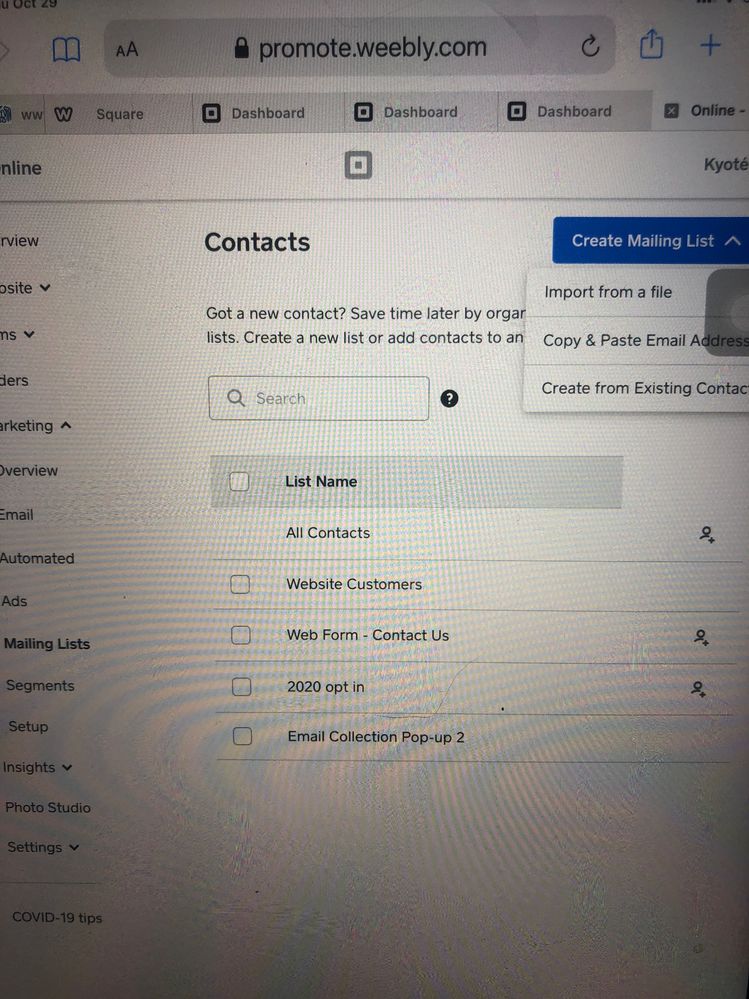The height and width of the screenshot is (999, 749).
Task: Open the Segments sidebar link
Action: pos(40,686)
